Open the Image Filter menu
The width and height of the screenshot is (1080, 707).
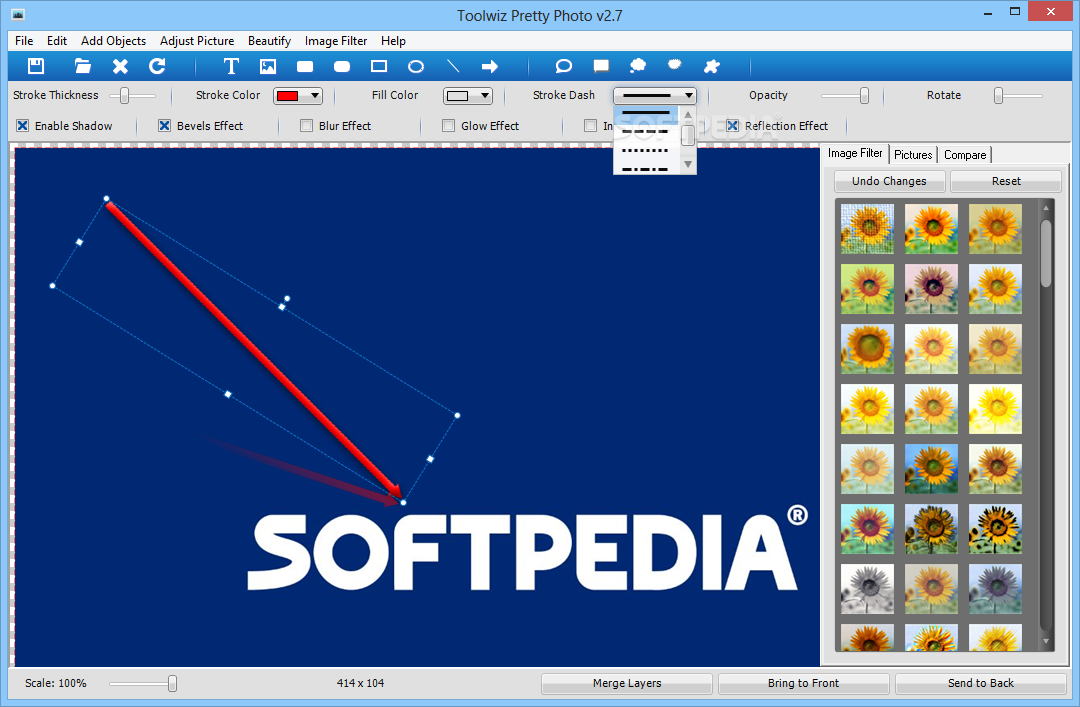tap(336, 41)
